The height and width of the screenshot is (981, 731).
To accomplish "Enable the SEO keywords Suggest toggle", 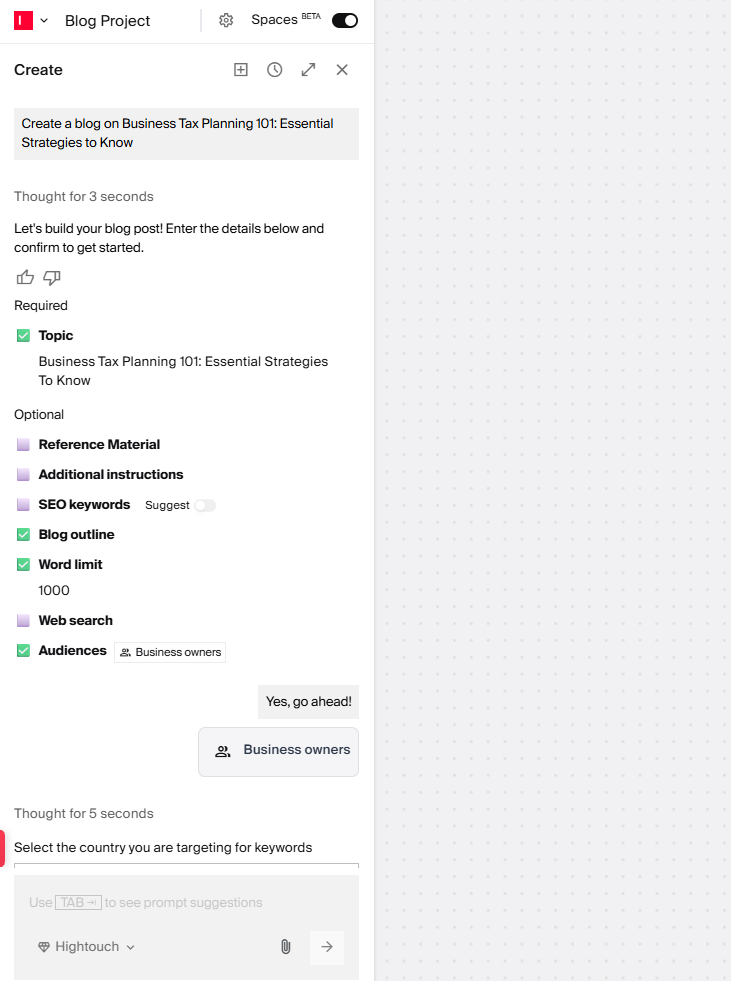I will click(205, 506).
